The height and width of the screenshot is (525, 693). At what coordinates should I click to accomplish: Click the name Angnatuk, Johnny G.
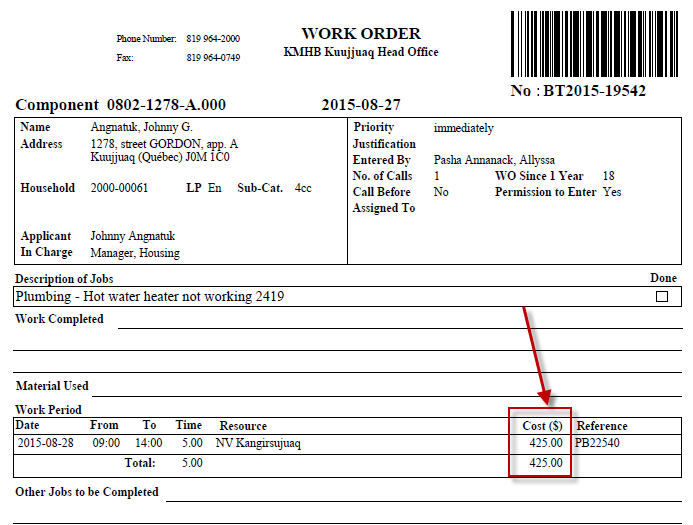click(139, 128)
